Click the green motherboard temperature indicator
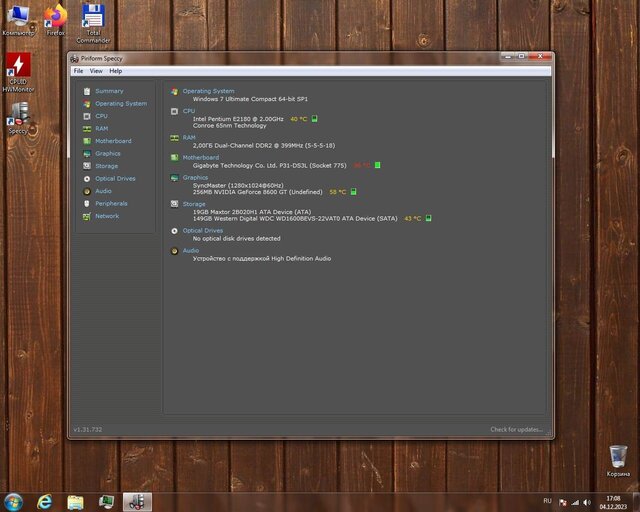This screenshot has height=512, width=640. pyautogui.click(x=377, y=165)
